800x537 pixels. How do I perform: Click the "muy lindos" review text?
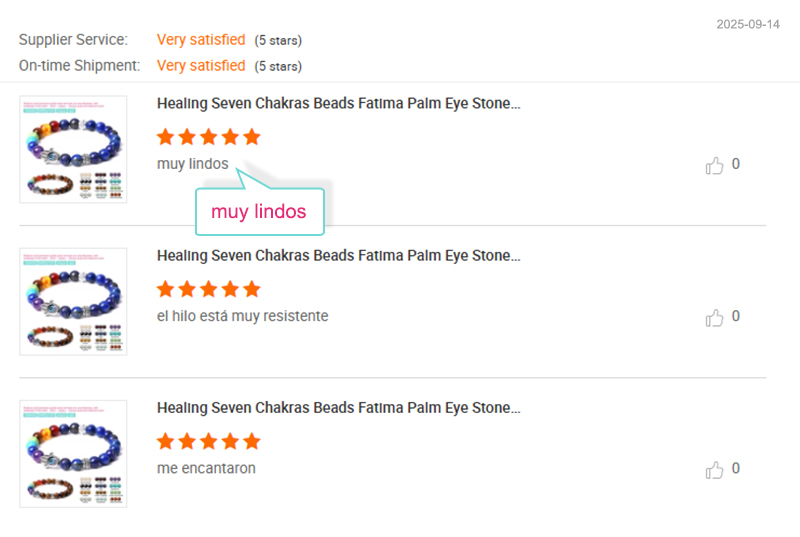click(192, 164)
